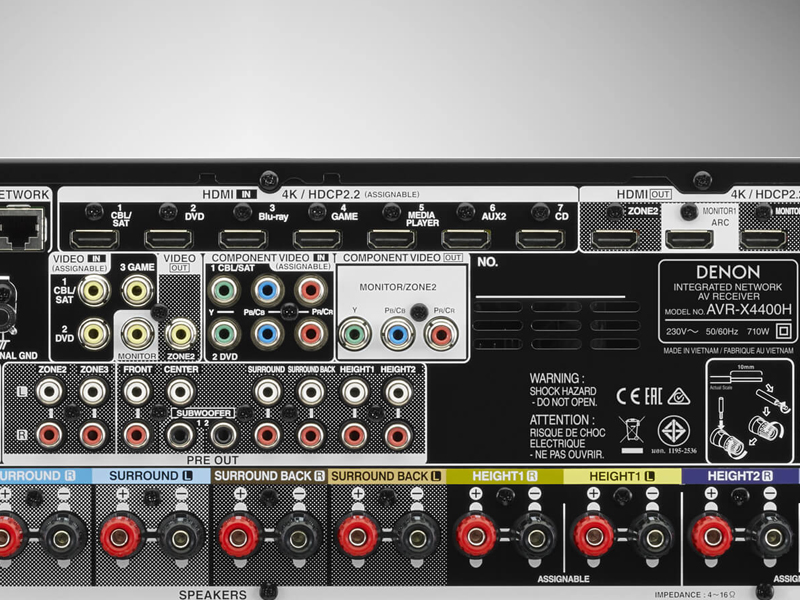Click the yellow 1 CBL/SAT composite video jack

94,290
